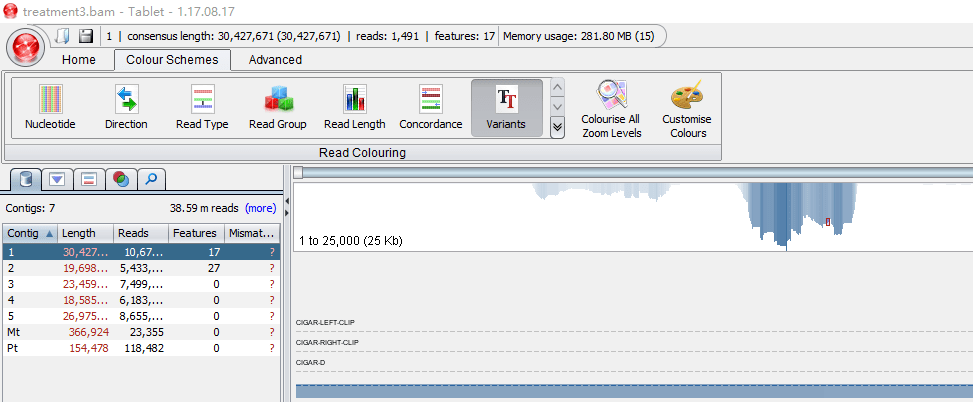Select the Mt contig row
The image size is (973, 402).
(141, 332)
